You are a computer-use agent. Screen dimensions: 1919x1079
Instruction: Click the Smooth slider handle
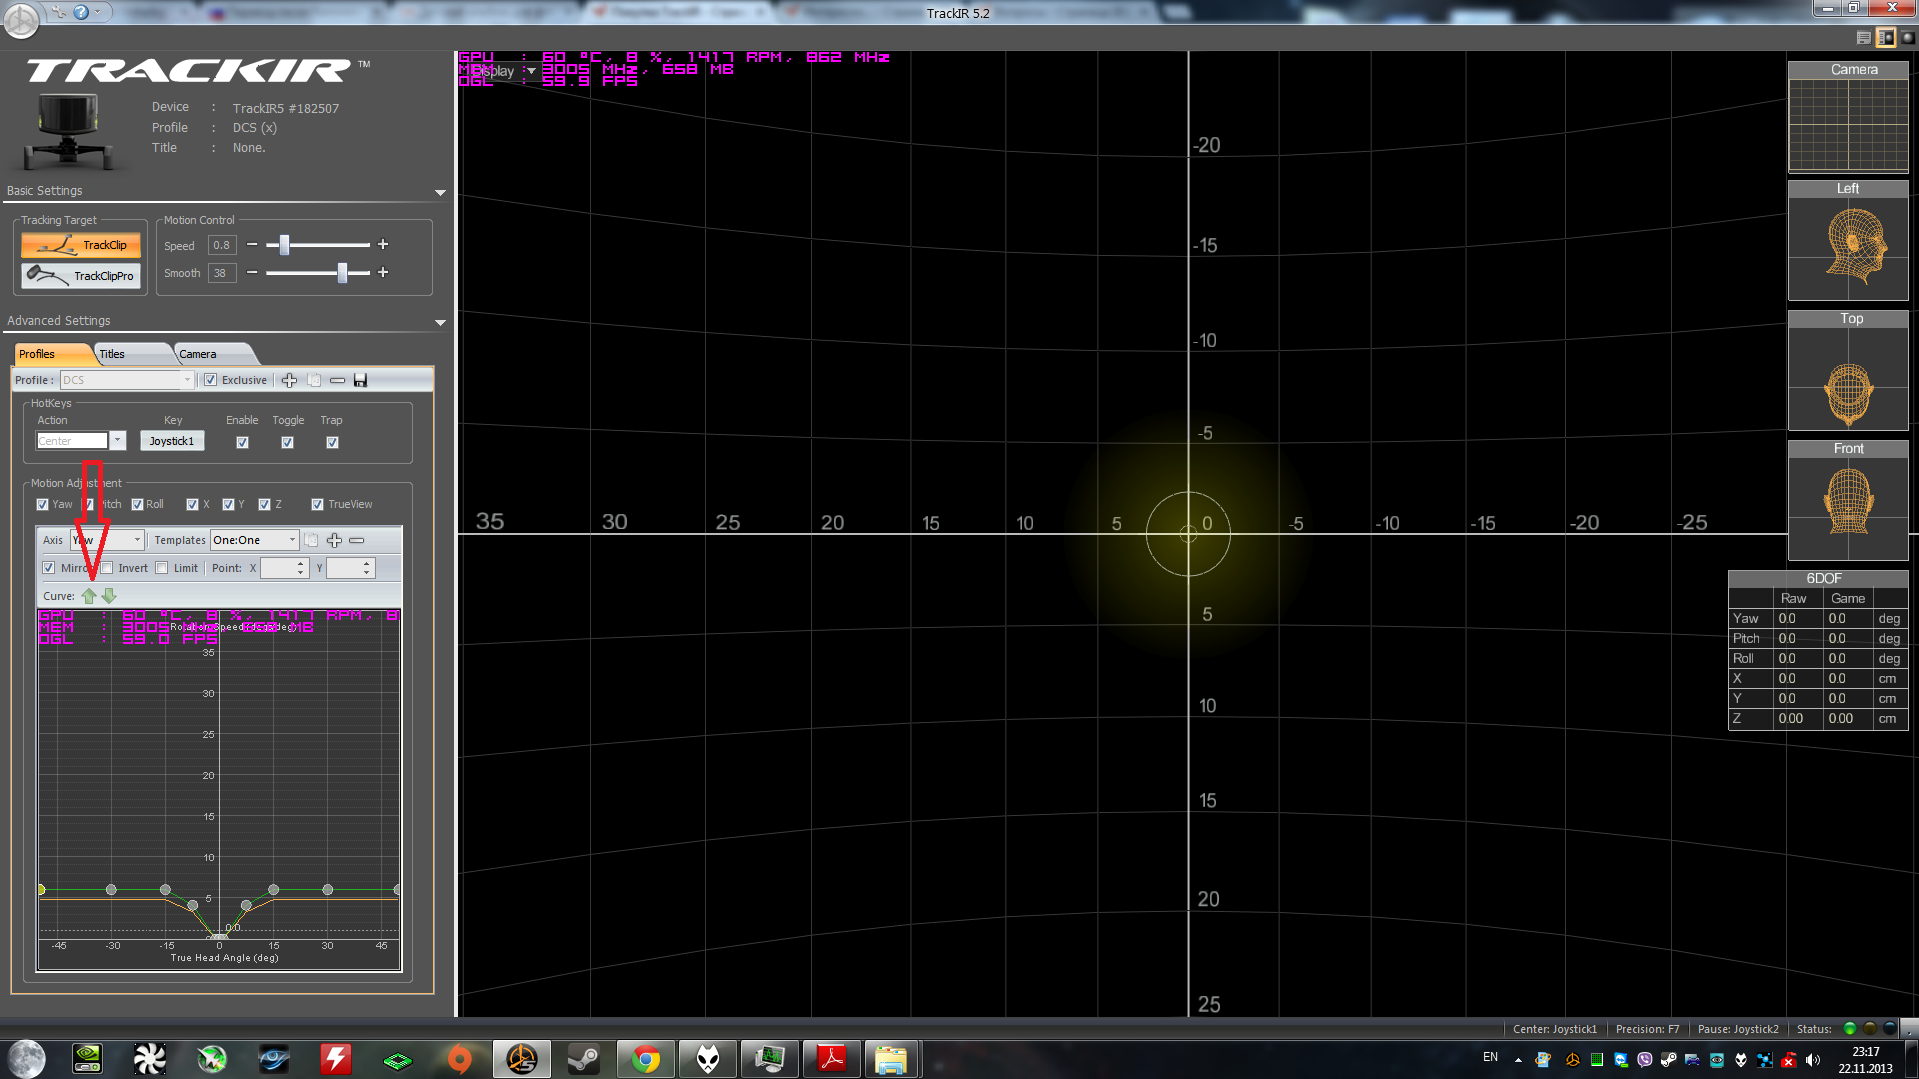[x=342, y=272]
